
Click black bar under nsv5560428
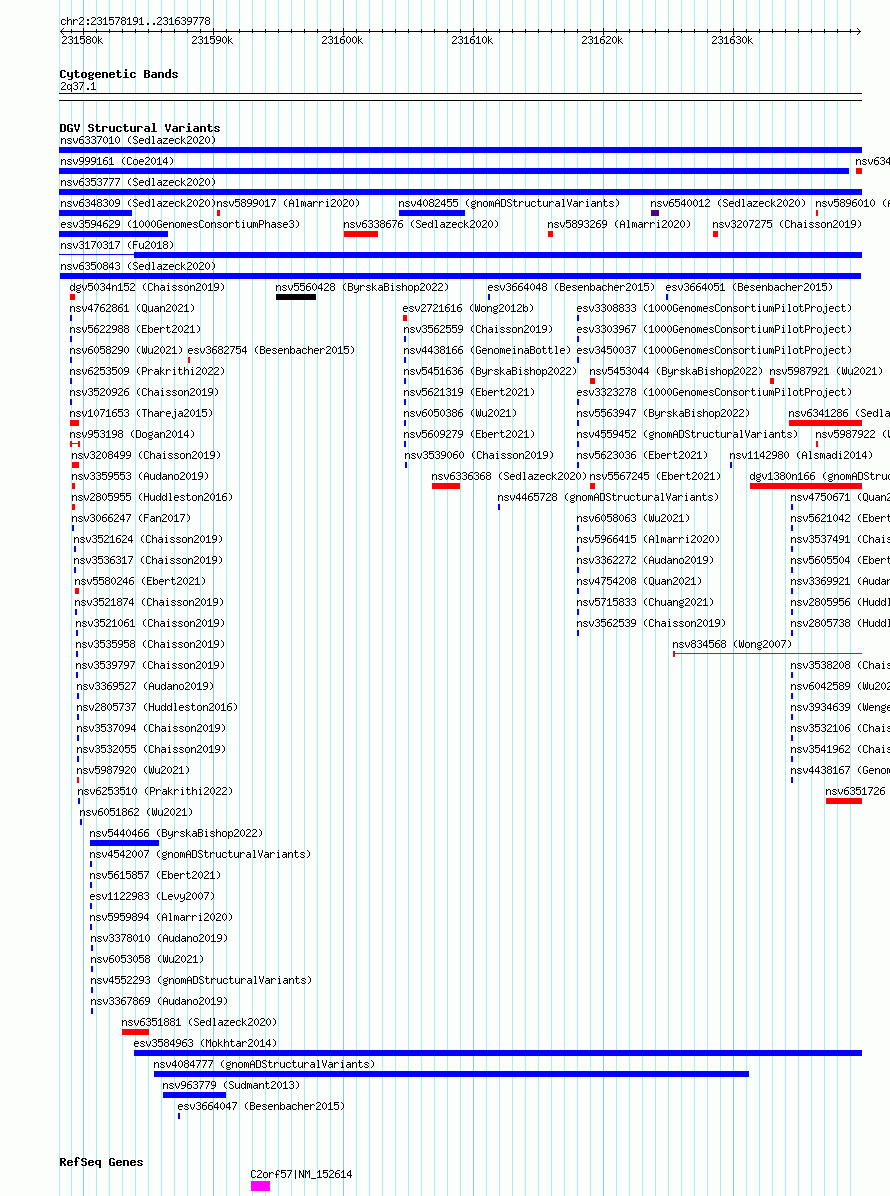296,297
